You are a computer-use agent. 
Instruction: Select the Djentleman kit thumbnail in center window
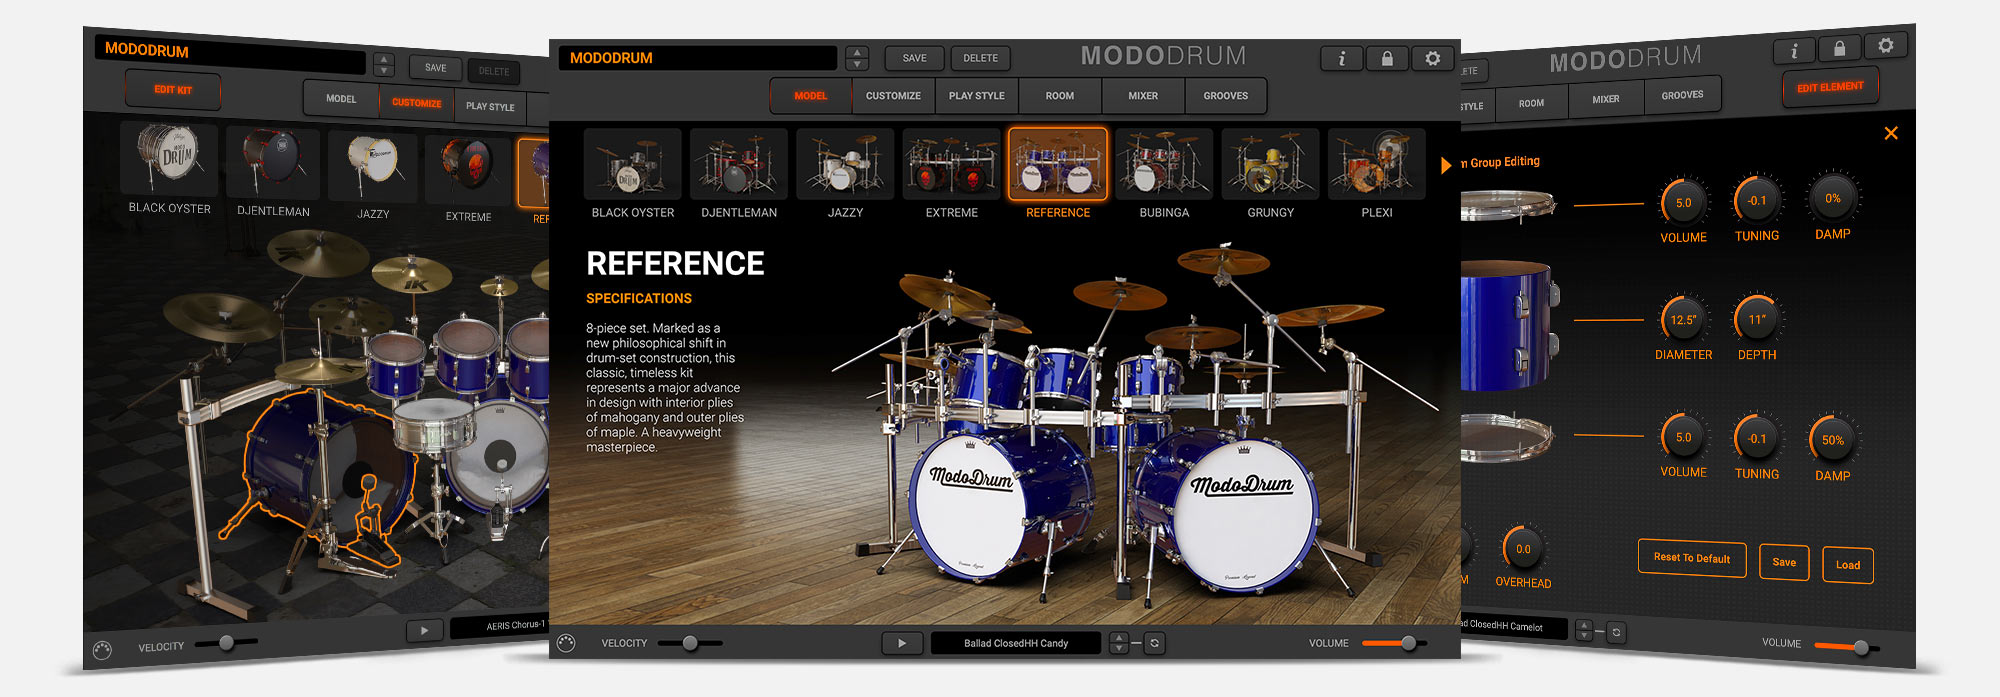click(x=739, y=164)
